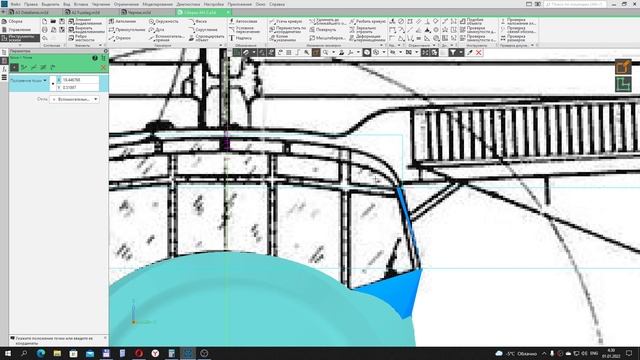Click the orange orientation cube icon

(x=623, y=67)
